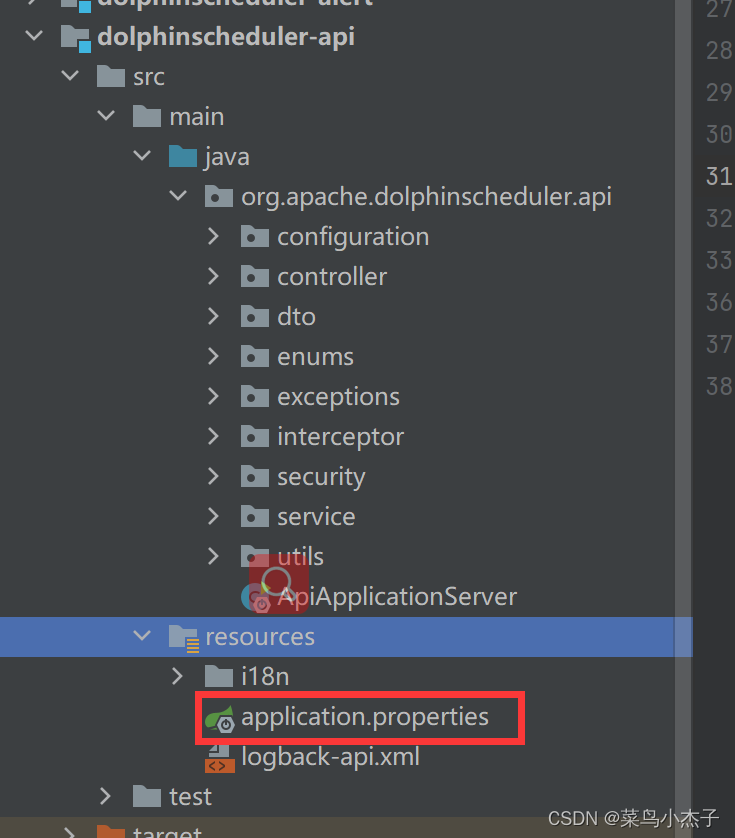
Task: Click the configuration package icon
Action: click(x=255, y=236)
